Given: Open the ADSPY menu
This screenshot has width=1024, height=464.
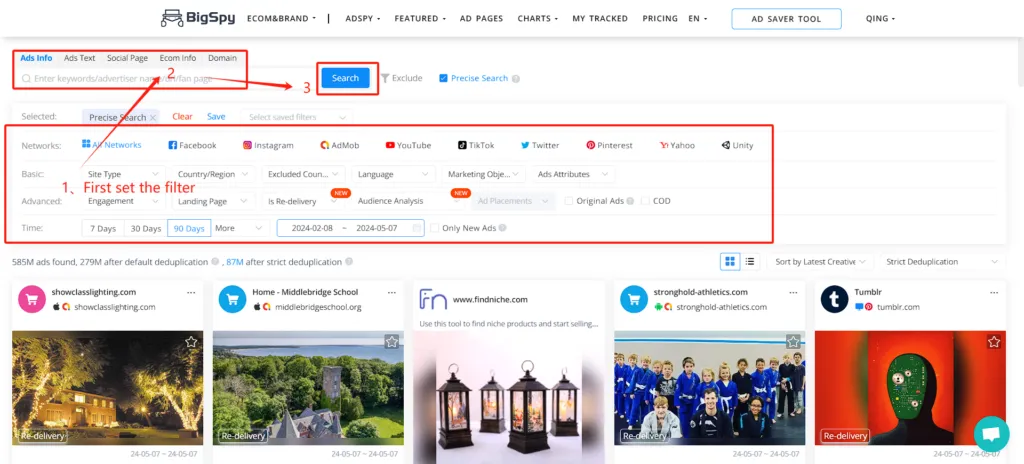Looking at the screenshot, I should 362,18.
